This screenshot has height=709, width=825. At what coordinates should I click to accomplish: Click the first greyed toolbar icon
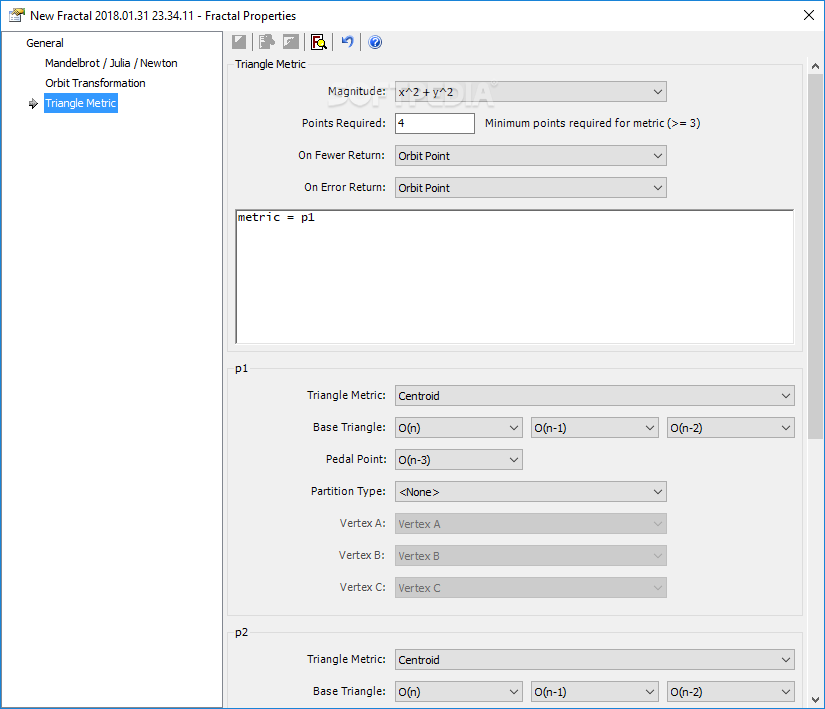click(239, 42)
